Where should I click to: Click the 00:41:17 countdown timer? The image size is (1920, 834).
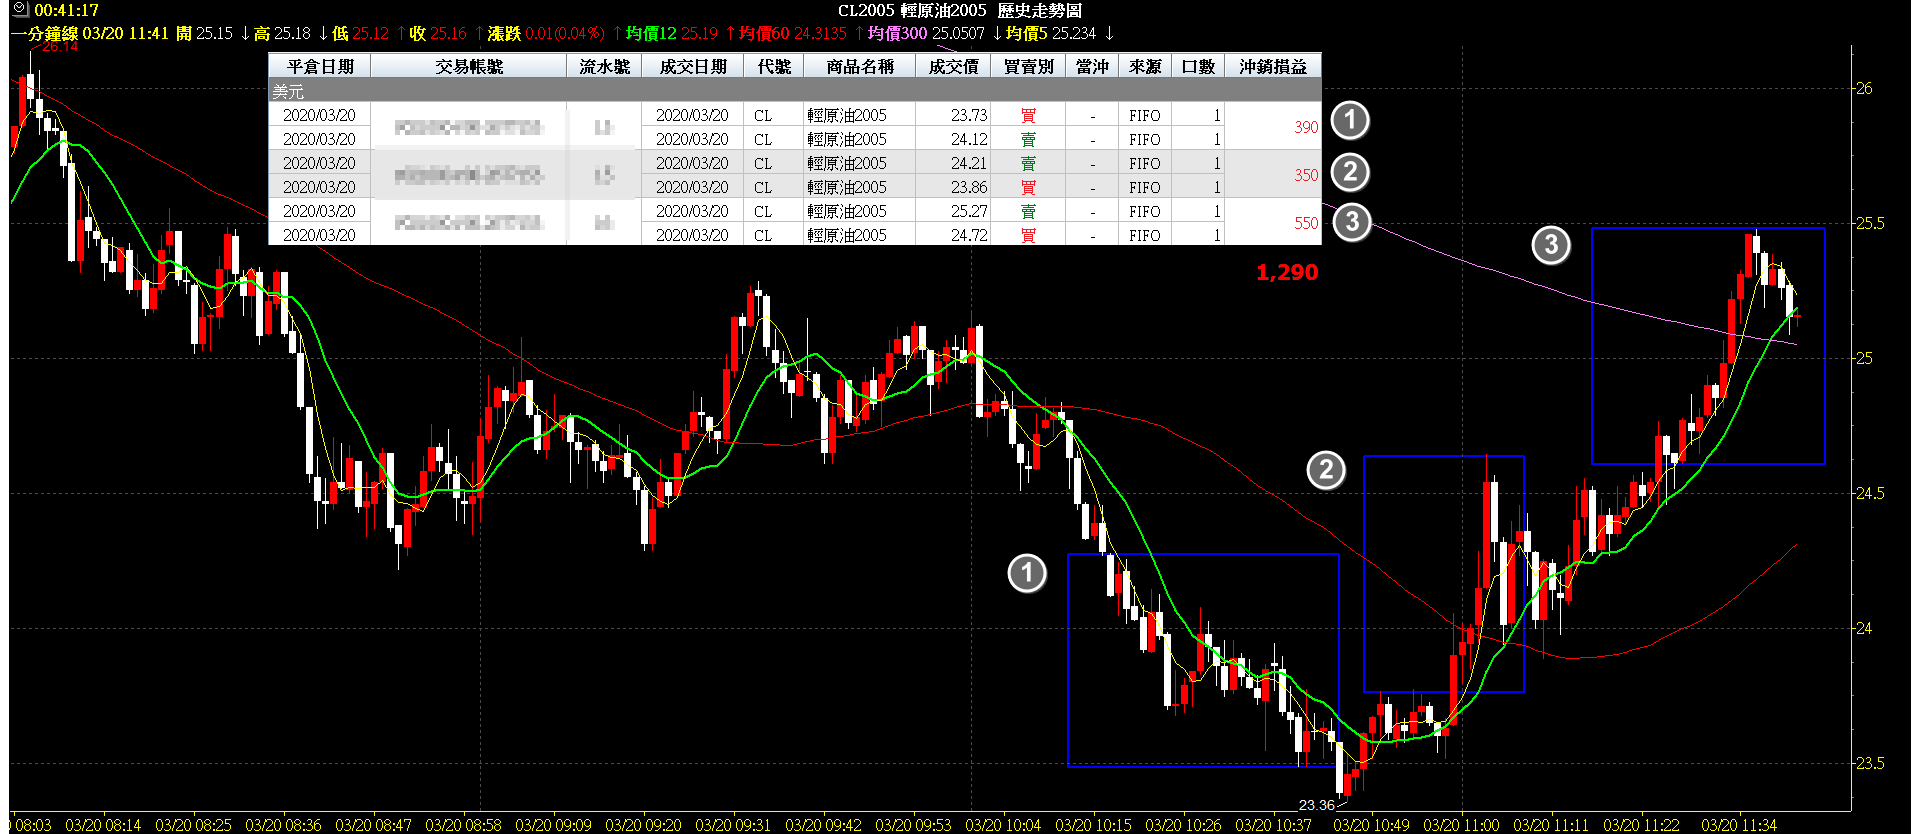point(67,10)
